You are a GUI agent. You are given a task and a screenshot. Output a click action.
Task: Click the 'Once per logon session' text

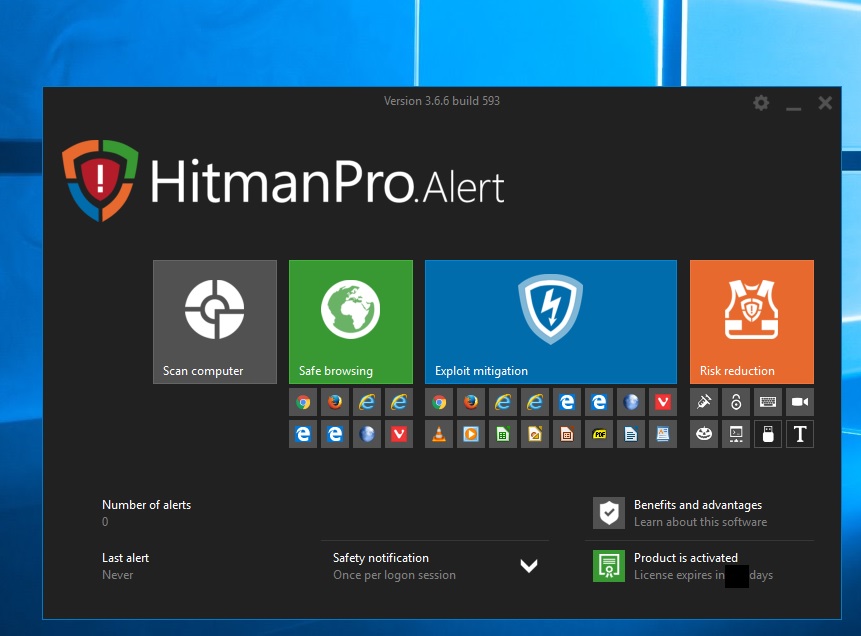point(394,575)
